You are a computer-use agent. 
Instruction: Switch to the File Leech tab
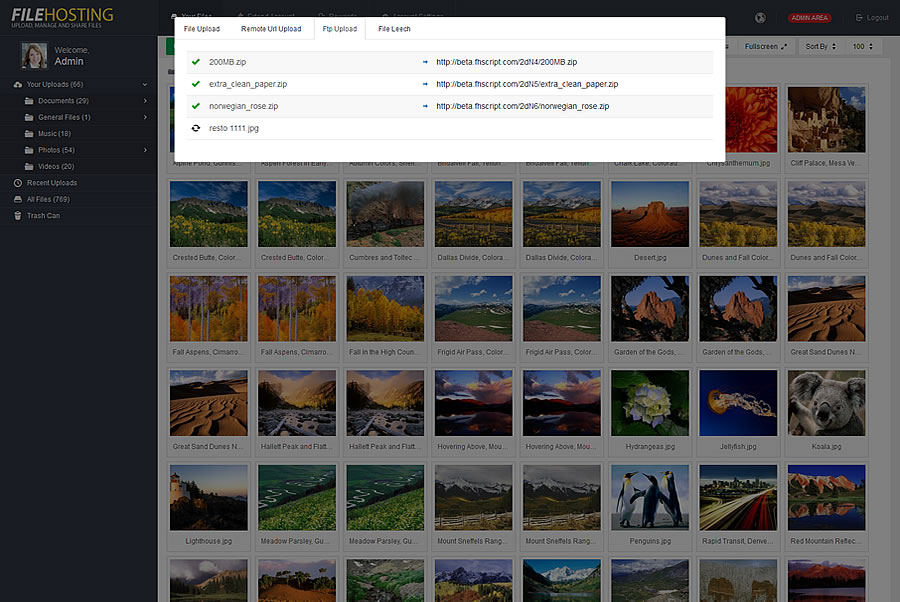click(x=394, y=29)
